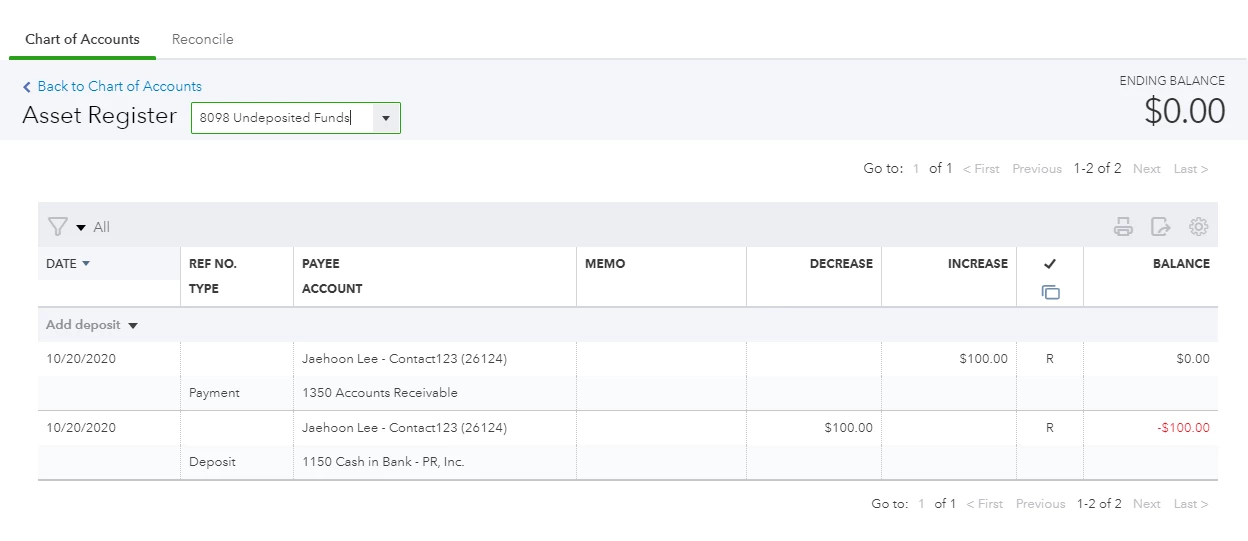Toggle reconcile status R on Payment row
This screenshot has width=1248, height=541.
click(1050, 359)
